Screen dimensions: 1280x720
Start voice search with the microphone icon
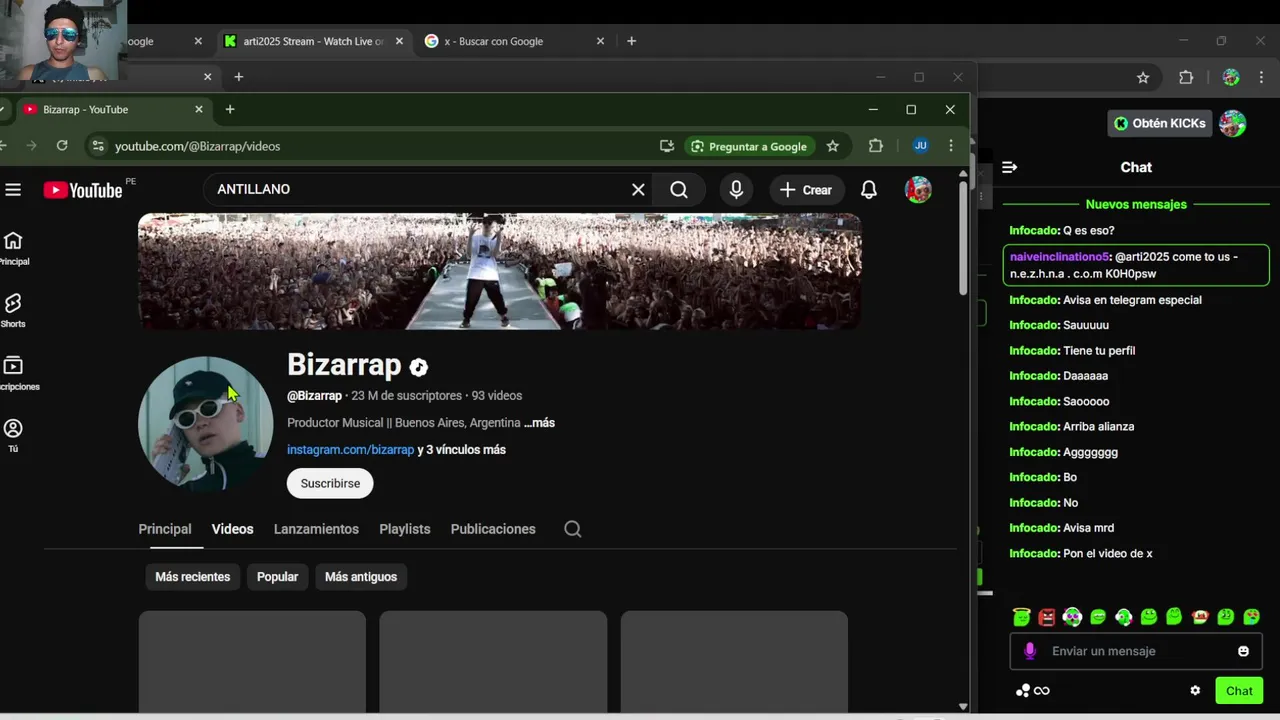coord(736,190)
